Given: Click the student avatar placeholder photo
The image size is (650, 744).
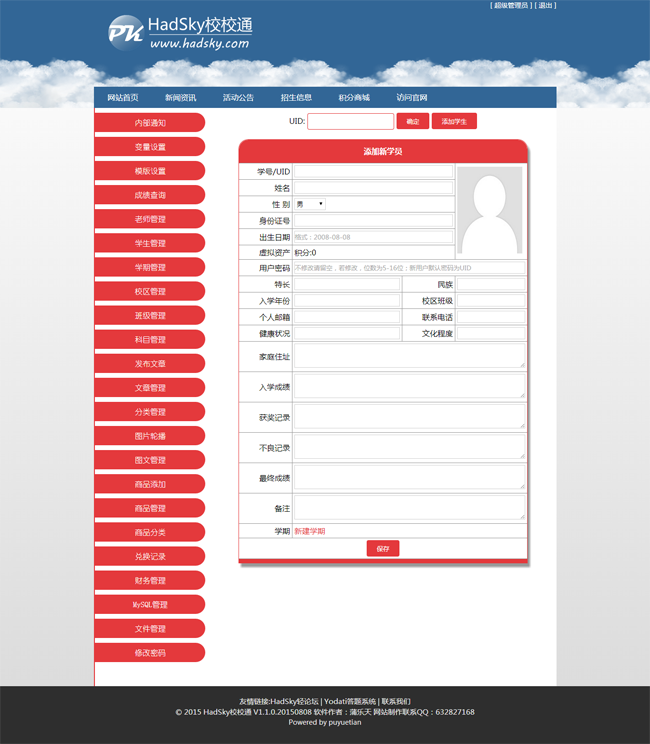Looking at the screenshot, I should click(490, 210).
